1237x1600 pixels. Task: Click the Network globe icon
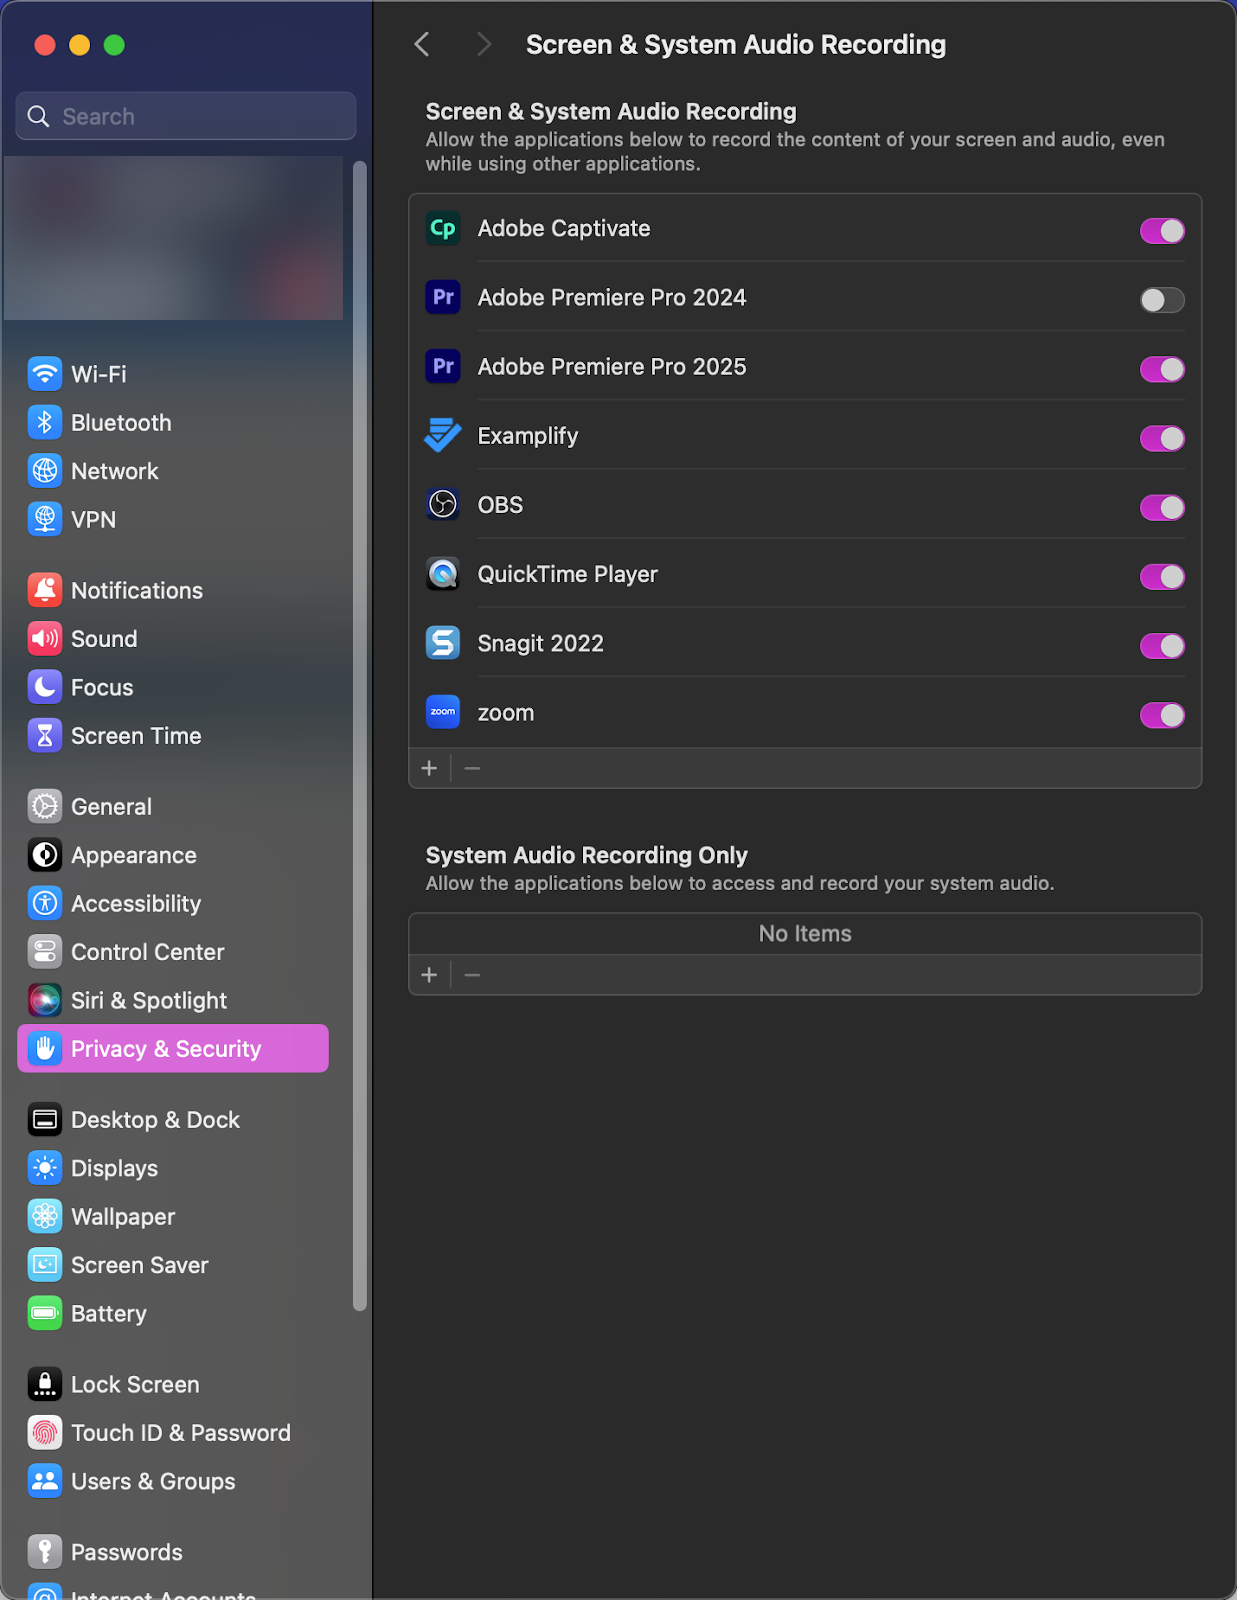point(45,471)
